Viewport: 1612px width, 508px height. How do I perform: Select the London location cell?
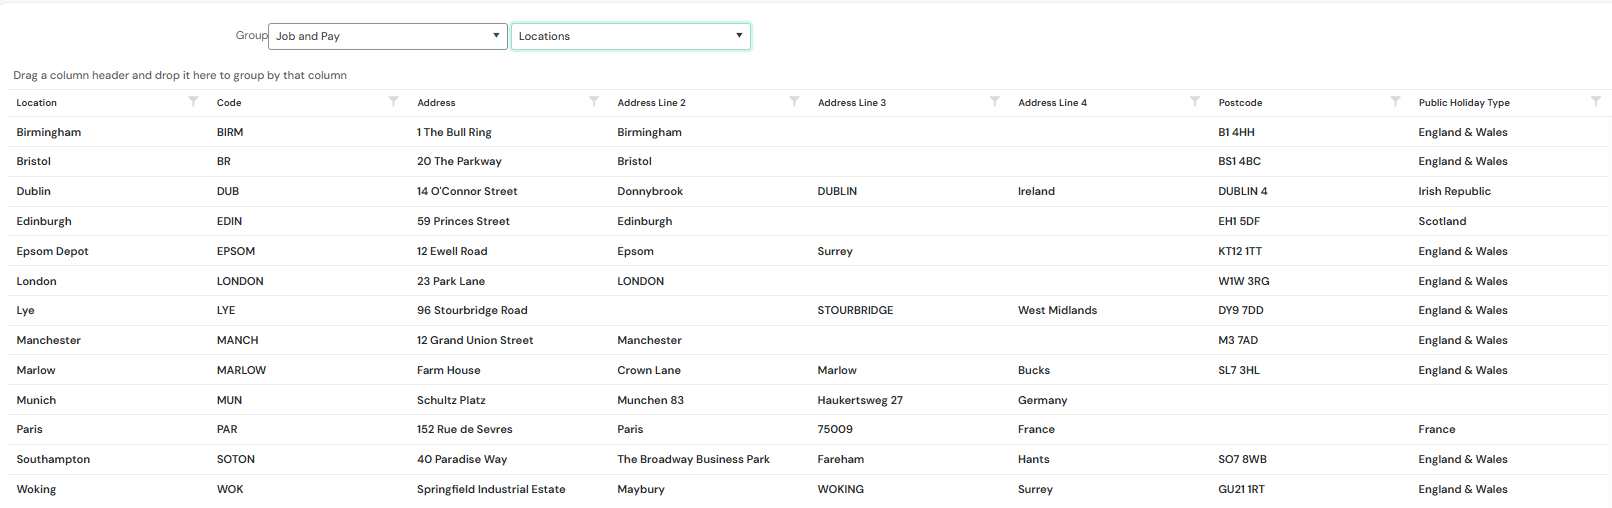[x=37, y=281]
